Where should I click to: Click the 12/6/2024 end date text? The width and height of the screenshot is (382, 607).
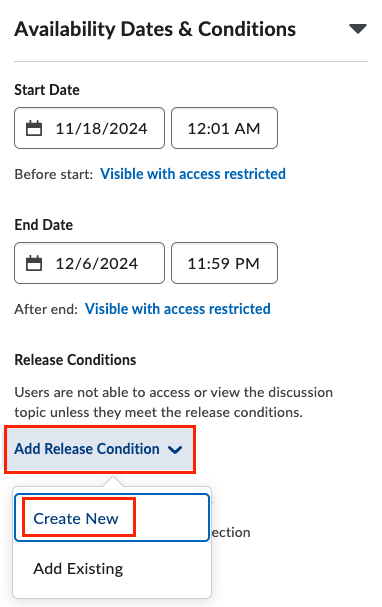97,264
